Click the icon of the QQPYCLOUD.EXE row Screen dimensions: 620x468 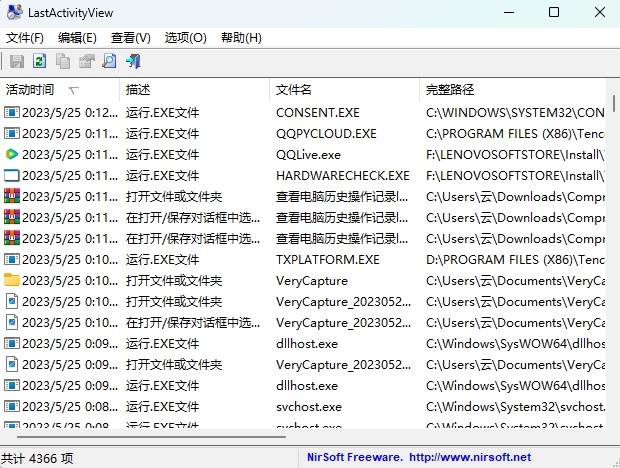(x=11, y=134)
